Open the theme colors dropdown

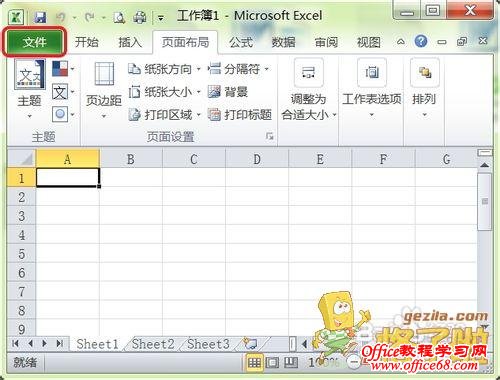click(63, 68)
